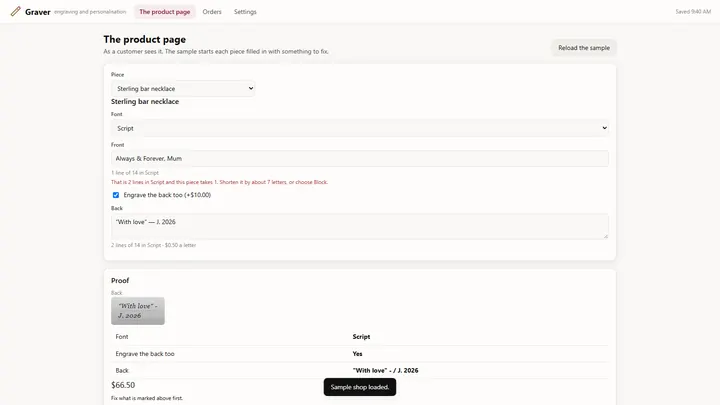
Task: Click Reload the sample button
Action: coord(584,48)
